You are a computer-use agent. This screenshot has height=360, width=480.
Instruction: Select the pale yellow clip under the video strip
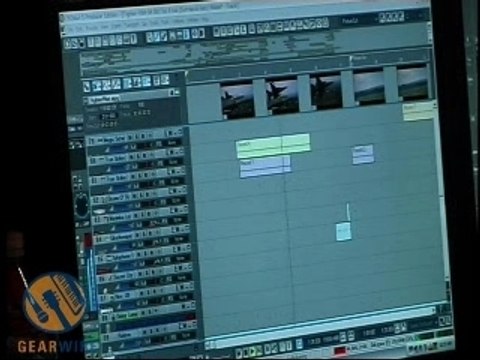418,112
